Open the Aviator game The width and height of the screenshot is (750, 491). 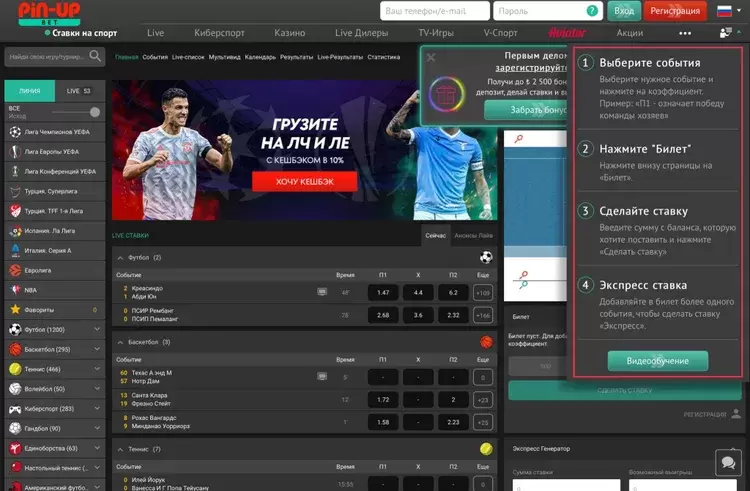[567, 33]
